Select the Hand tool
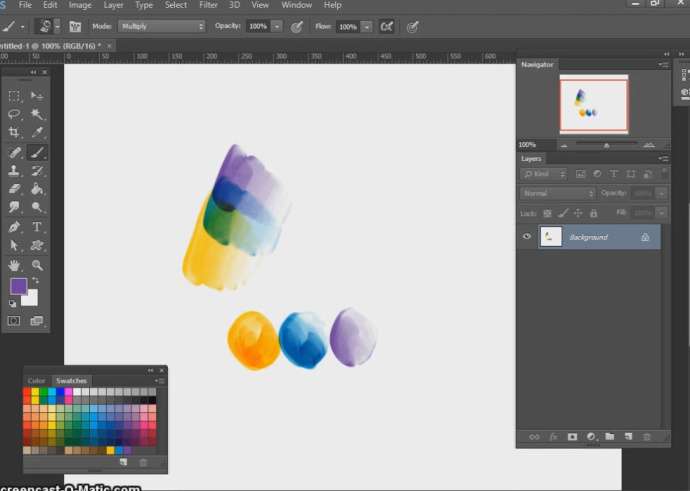 (x=15, y=265)
